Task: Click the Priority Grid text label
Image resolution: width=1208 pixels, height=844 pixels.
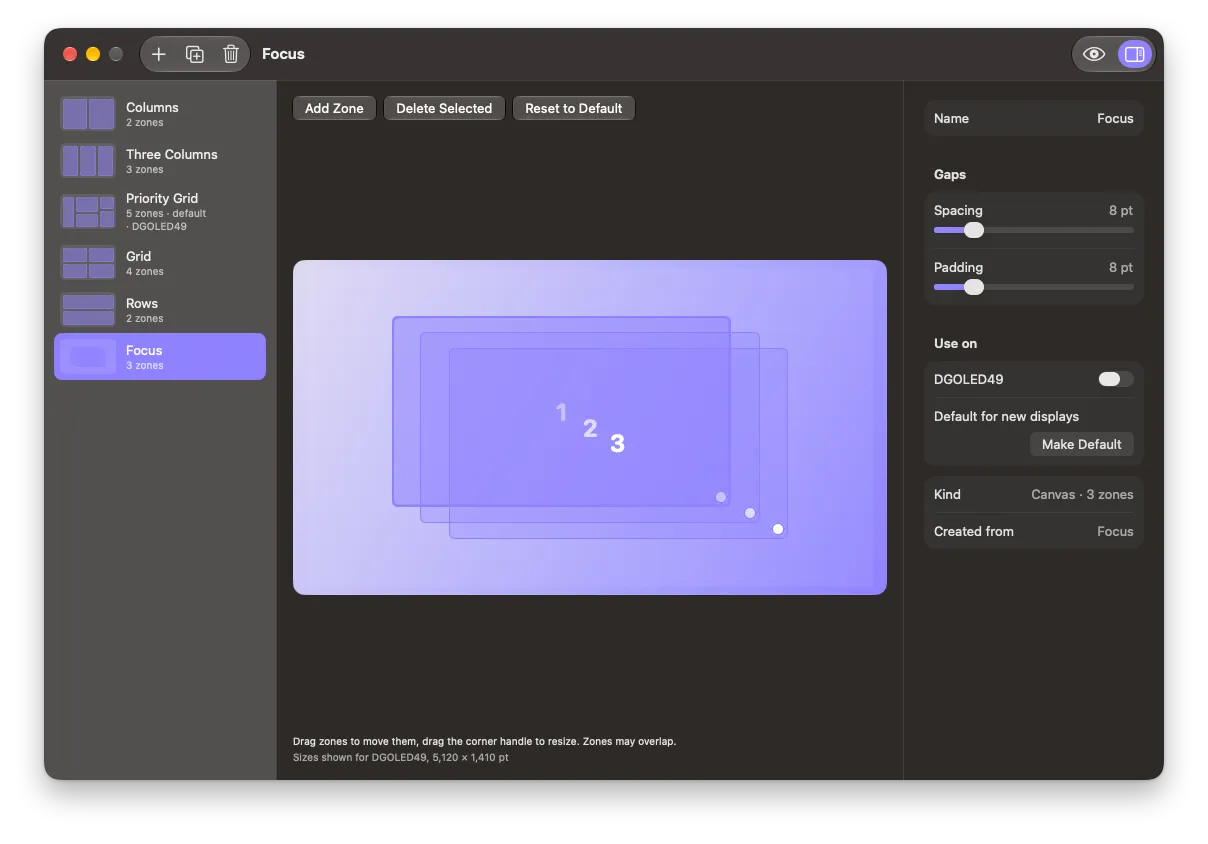Action: [x=162, y=198]
